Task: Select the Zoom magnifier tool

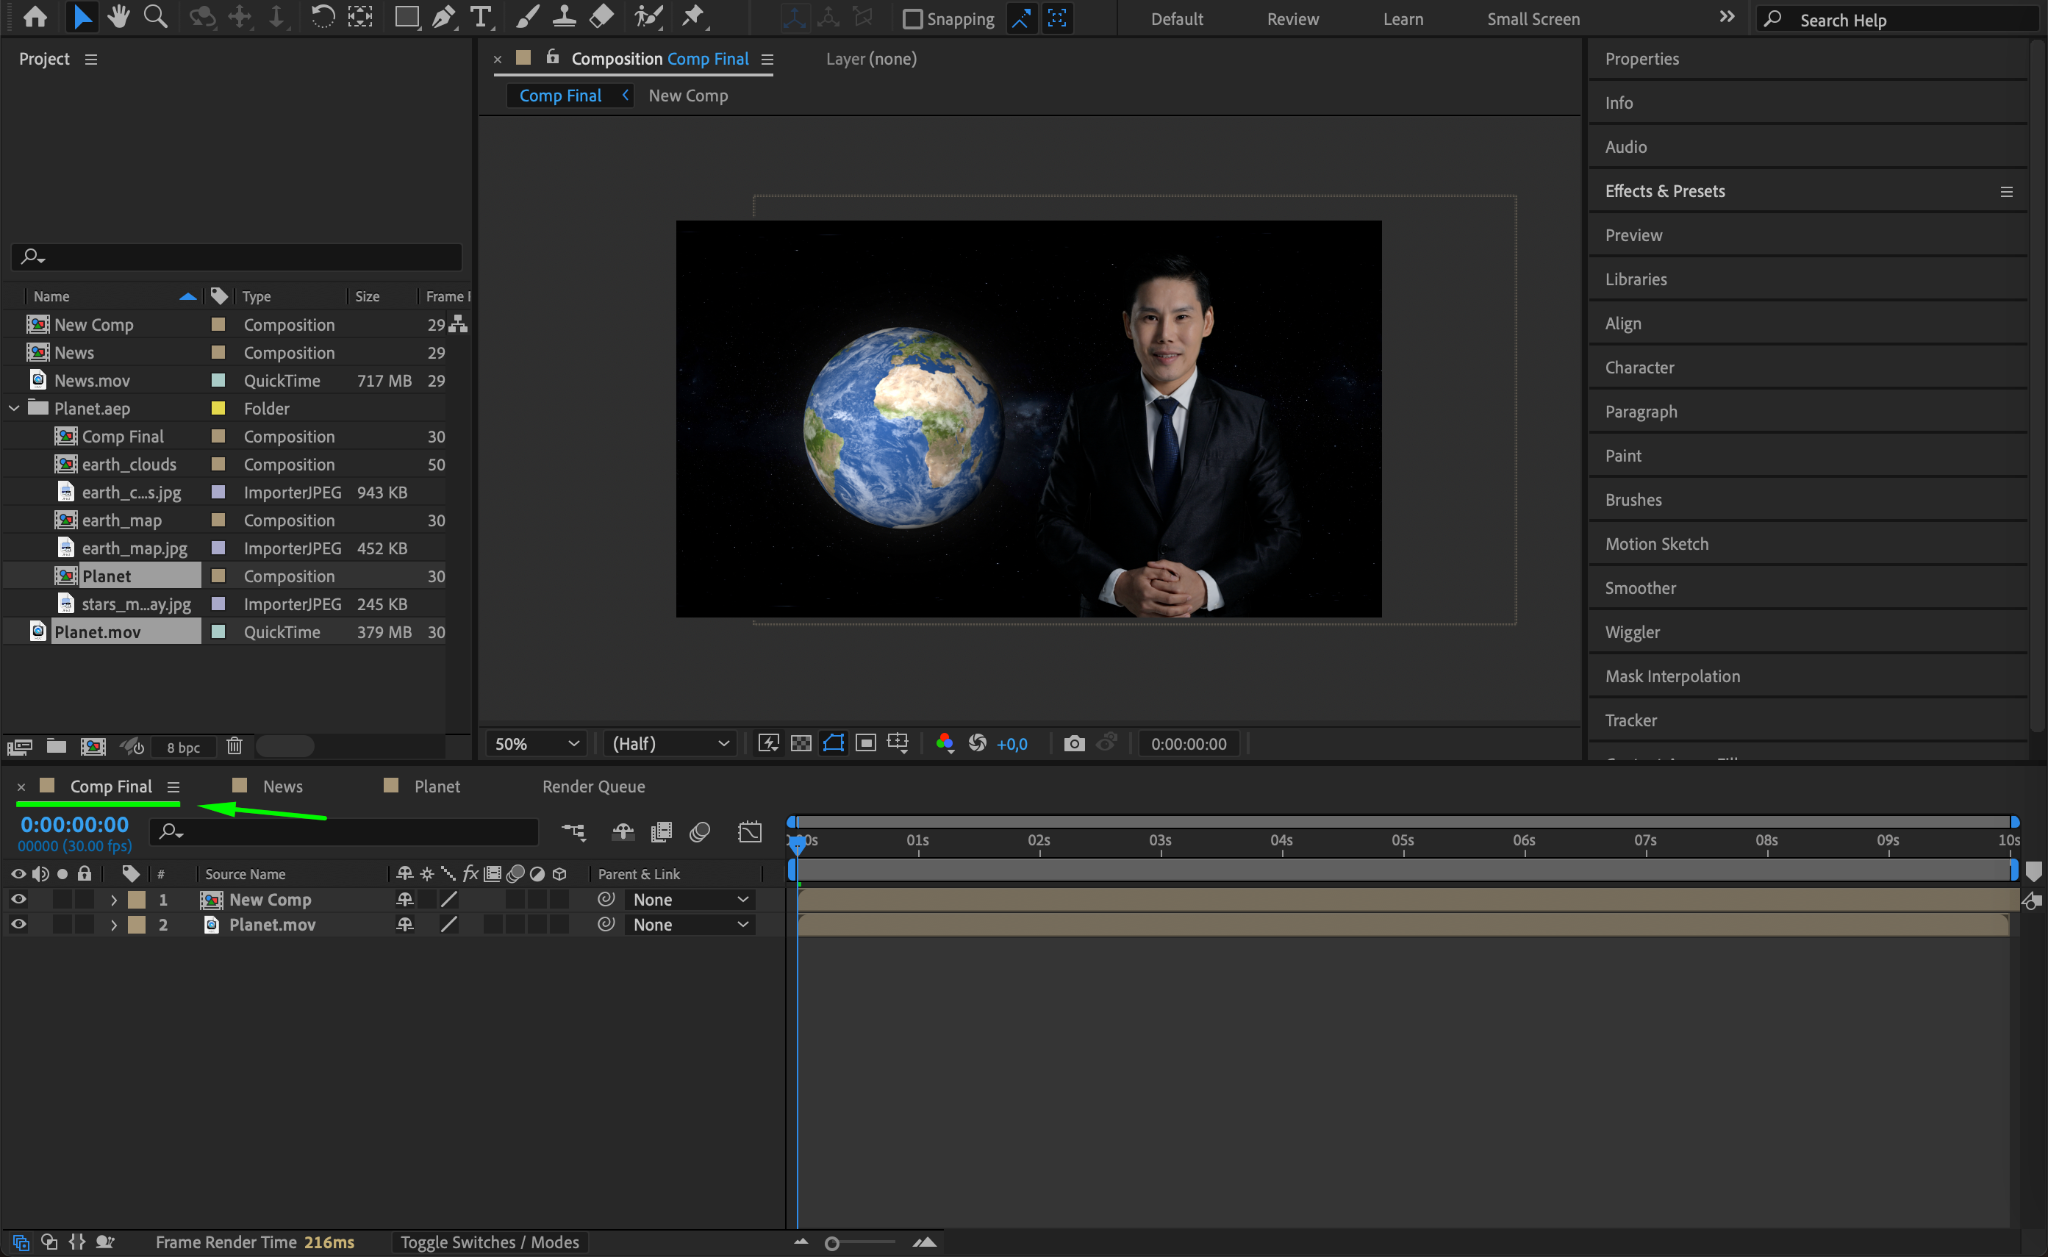Action: (x=155, y=17)
